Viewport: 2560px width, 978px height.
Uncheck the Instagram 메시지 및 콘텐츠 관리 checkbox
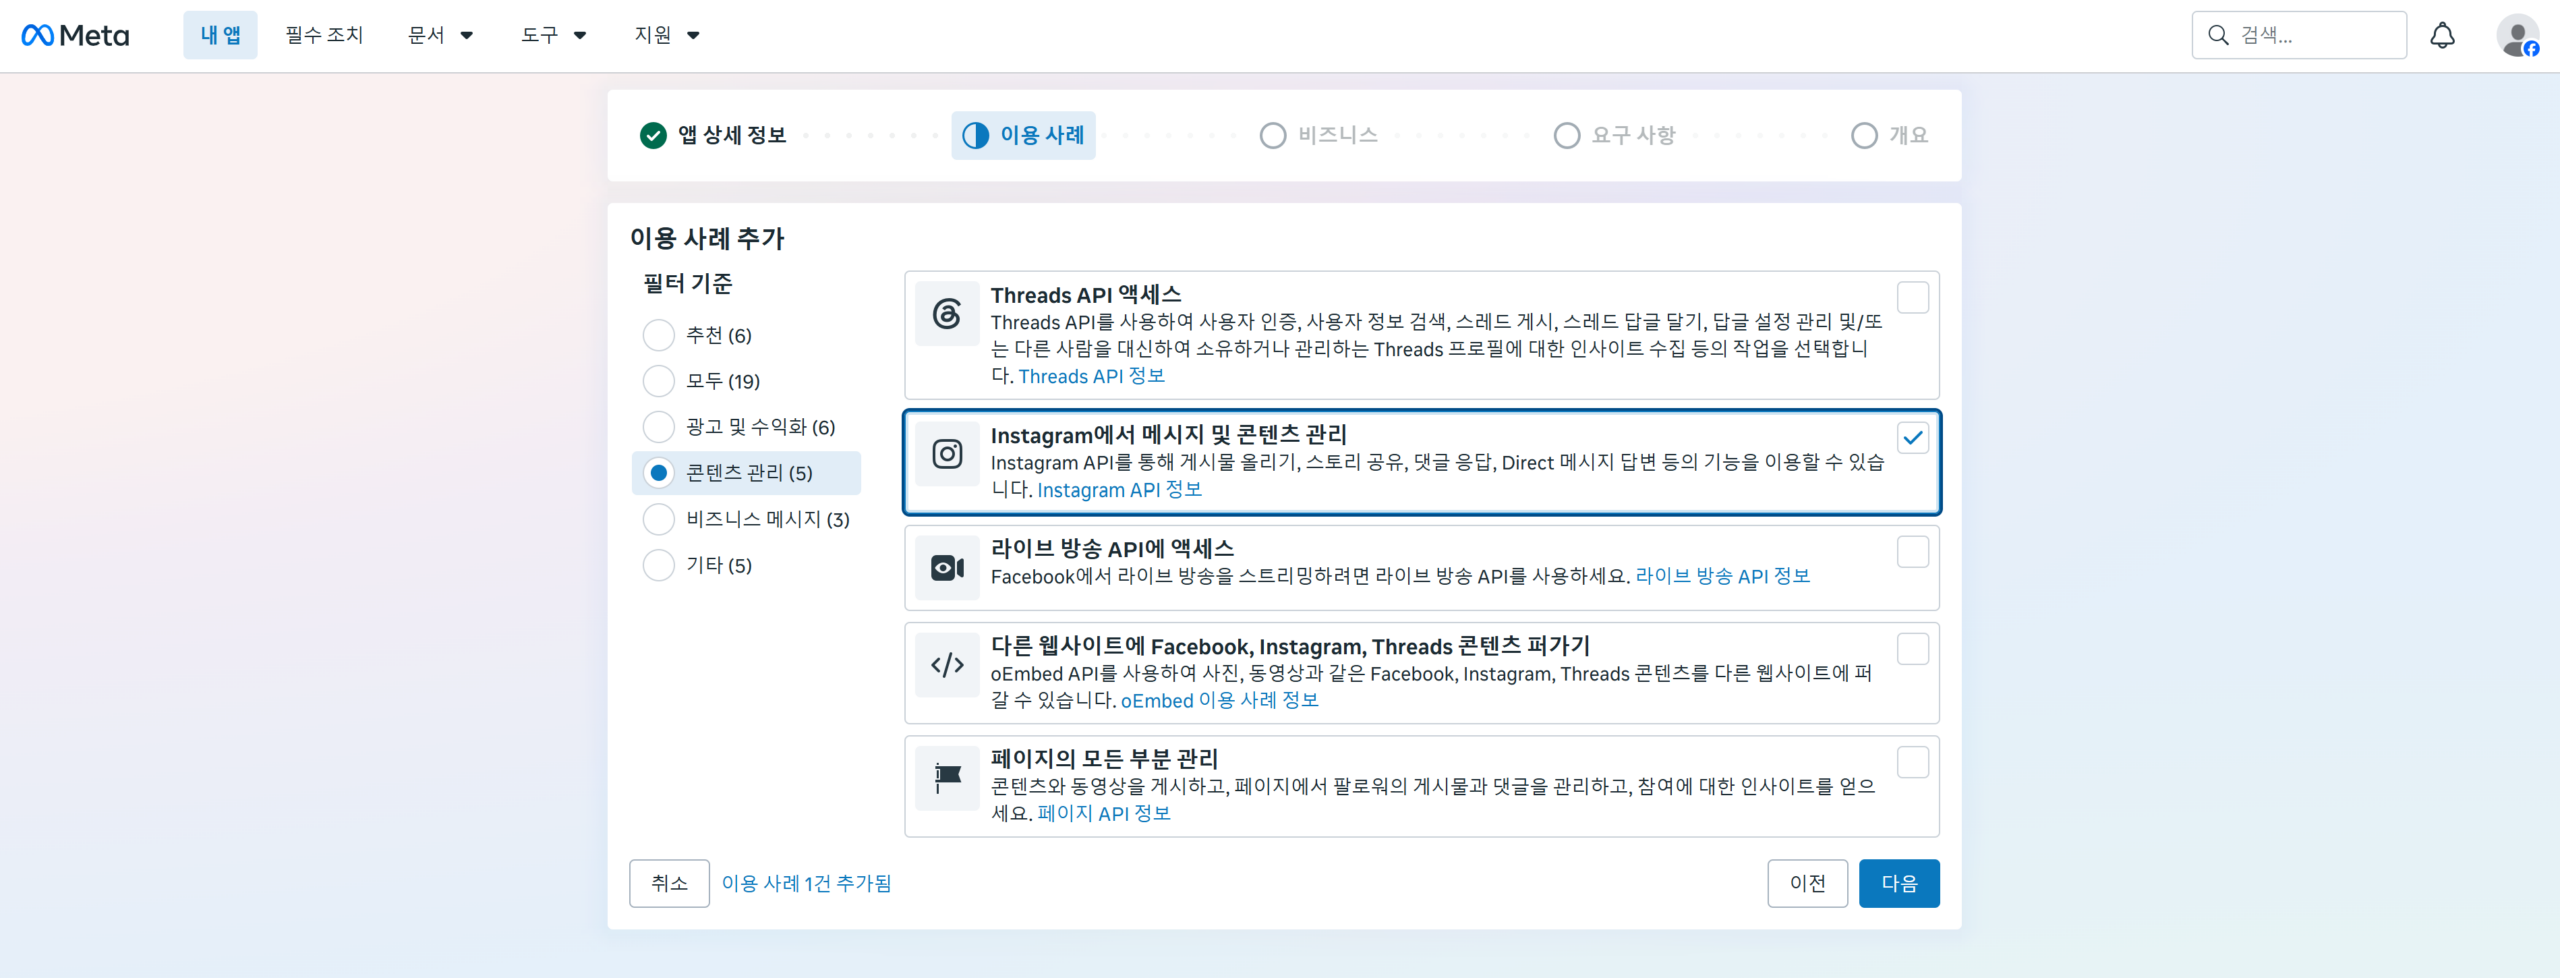(1912, 438)
